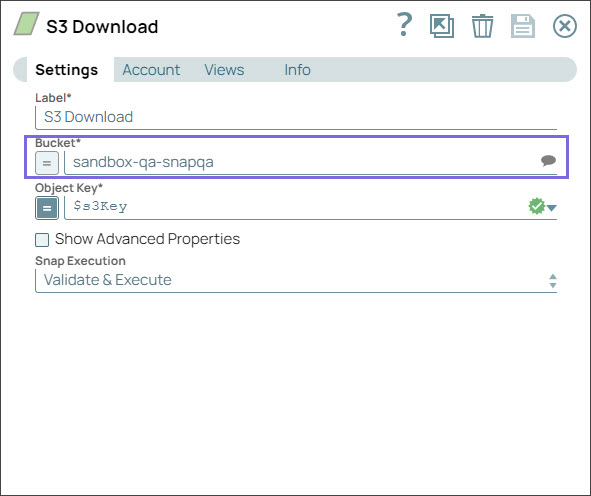Click the Object Key* field label
Viewport: 591px width, 496px height.
(69, 188)
